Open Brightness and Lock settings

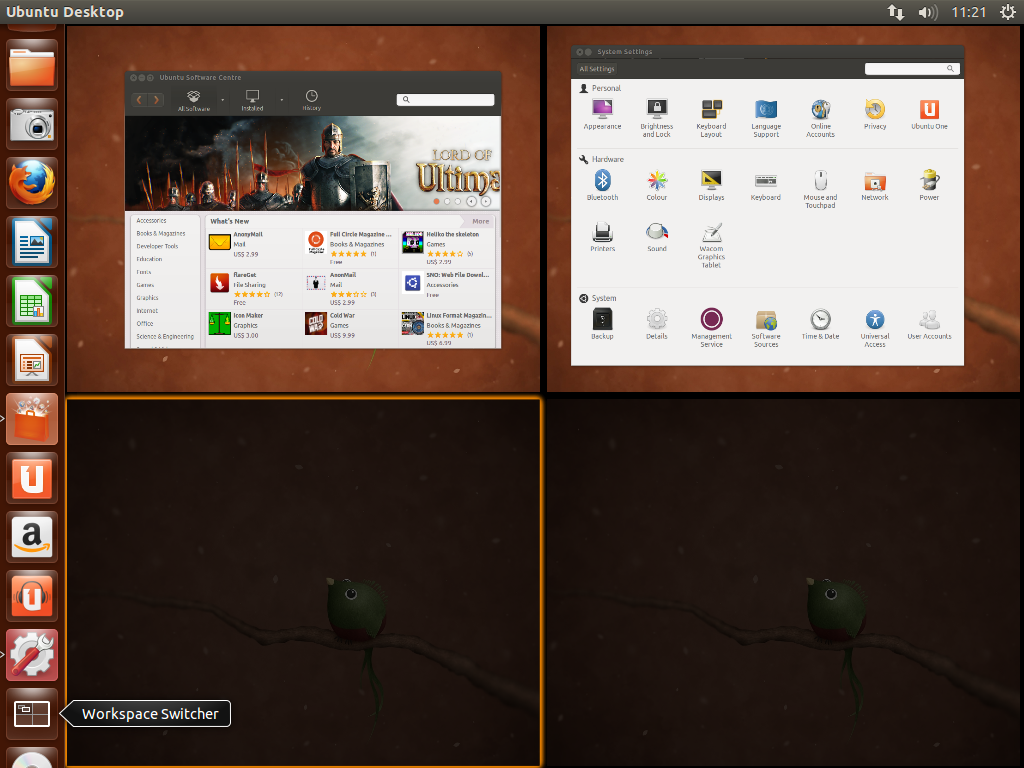click(x=656, y=119)
